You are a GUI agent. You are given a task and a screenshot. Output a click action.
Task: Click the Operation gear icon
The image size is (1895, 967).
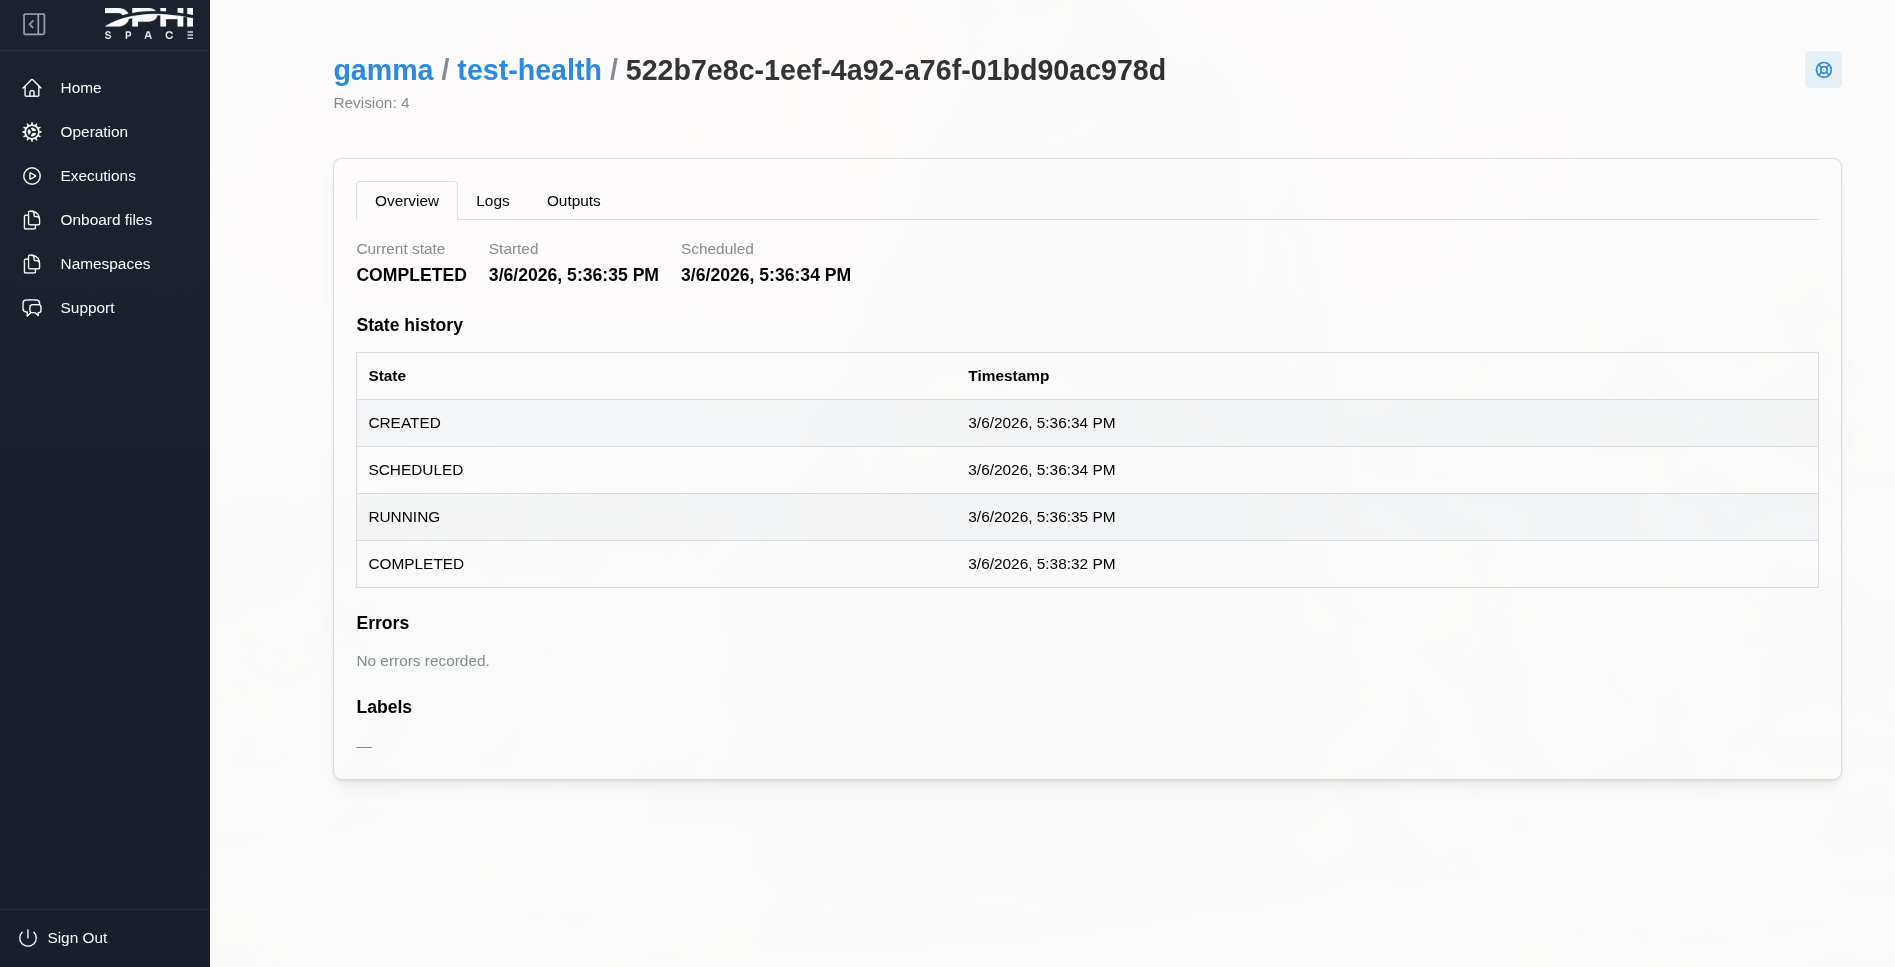32,132
